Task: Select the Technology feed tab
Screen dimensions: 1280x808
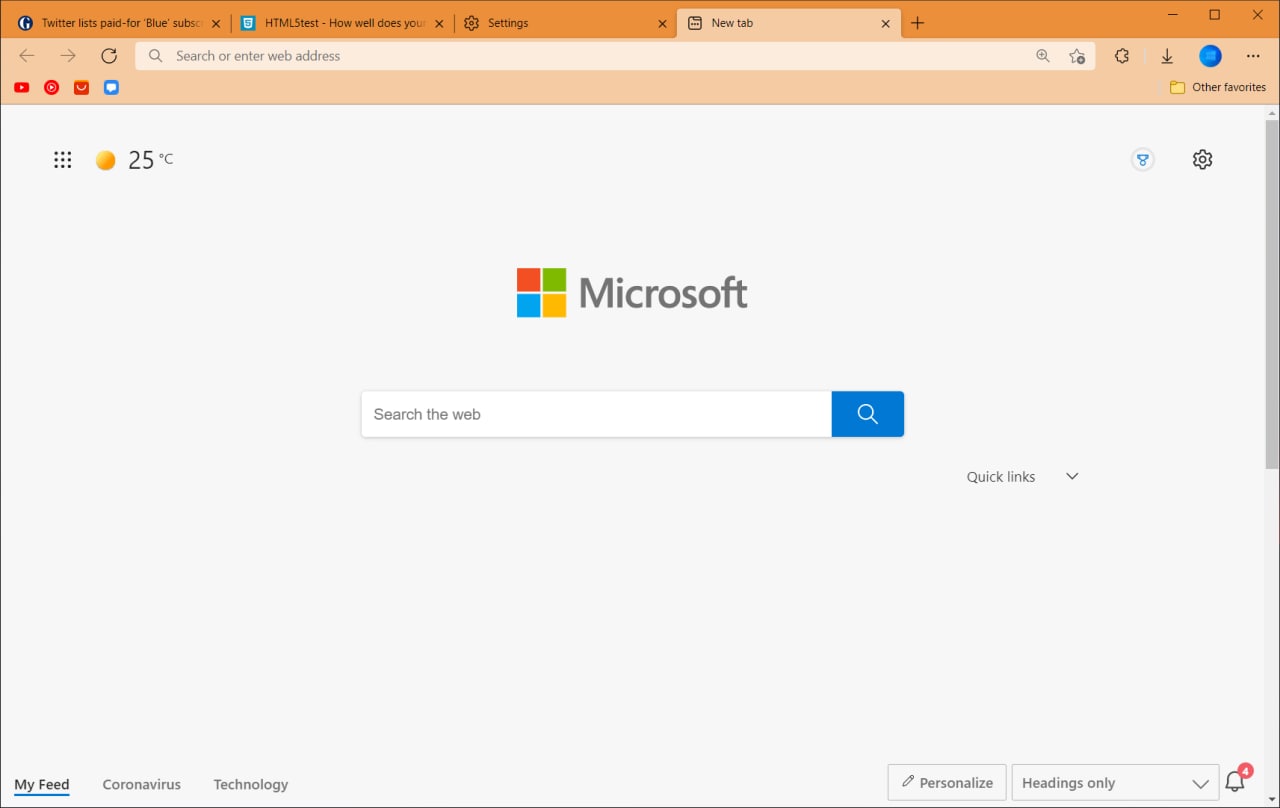Action: (x=251, y=785)
